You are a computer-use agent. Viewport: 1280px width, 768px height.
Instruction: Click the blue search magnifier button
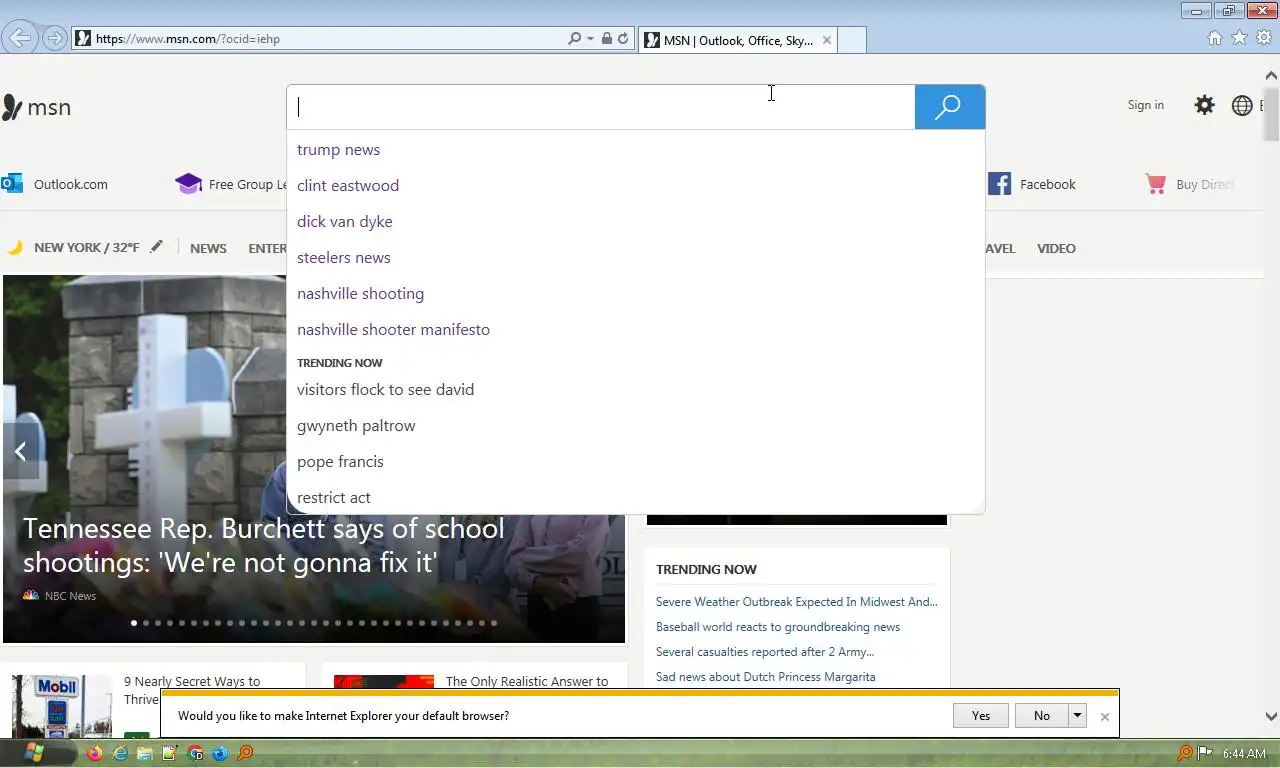pyautogui.click(x=949, y=107)
